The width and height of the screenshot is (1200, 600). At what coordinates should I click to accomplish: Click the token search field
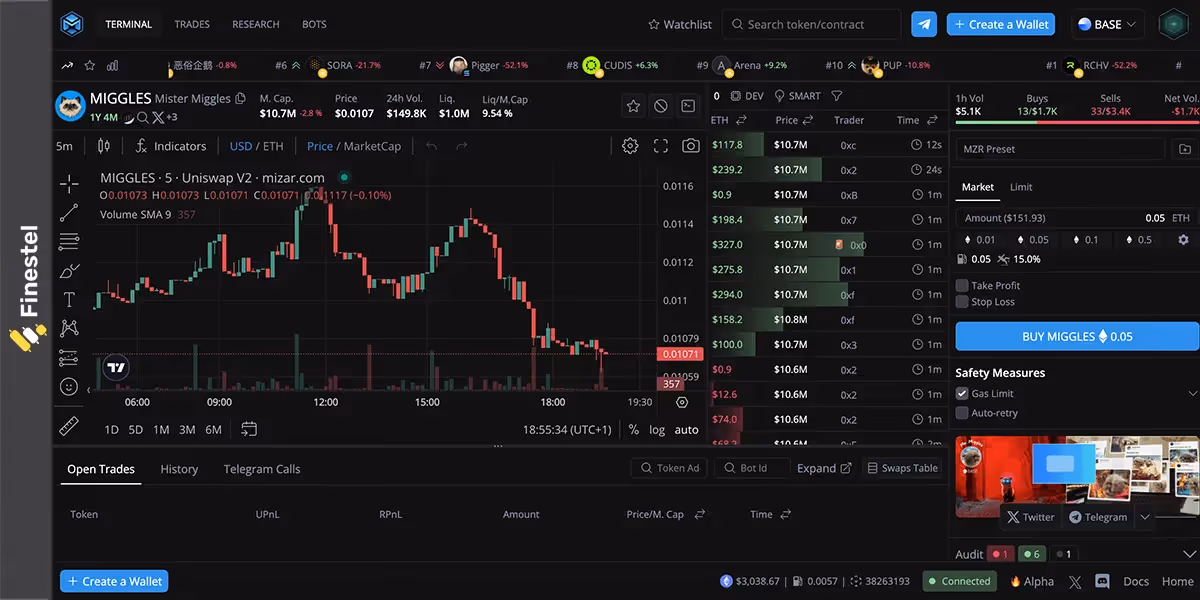pos(812,24)
